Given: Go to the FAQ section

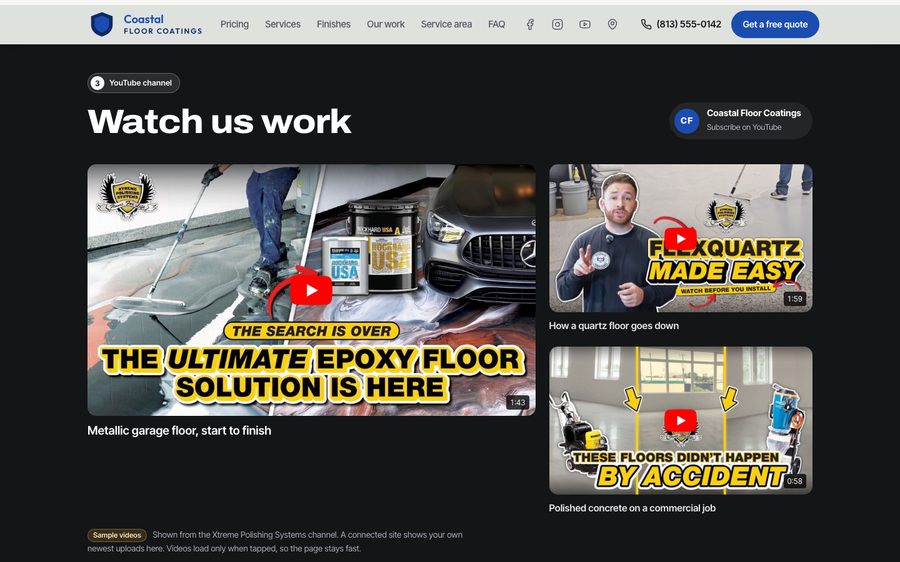Looking at the screenshot, I should tap(496, 24).
